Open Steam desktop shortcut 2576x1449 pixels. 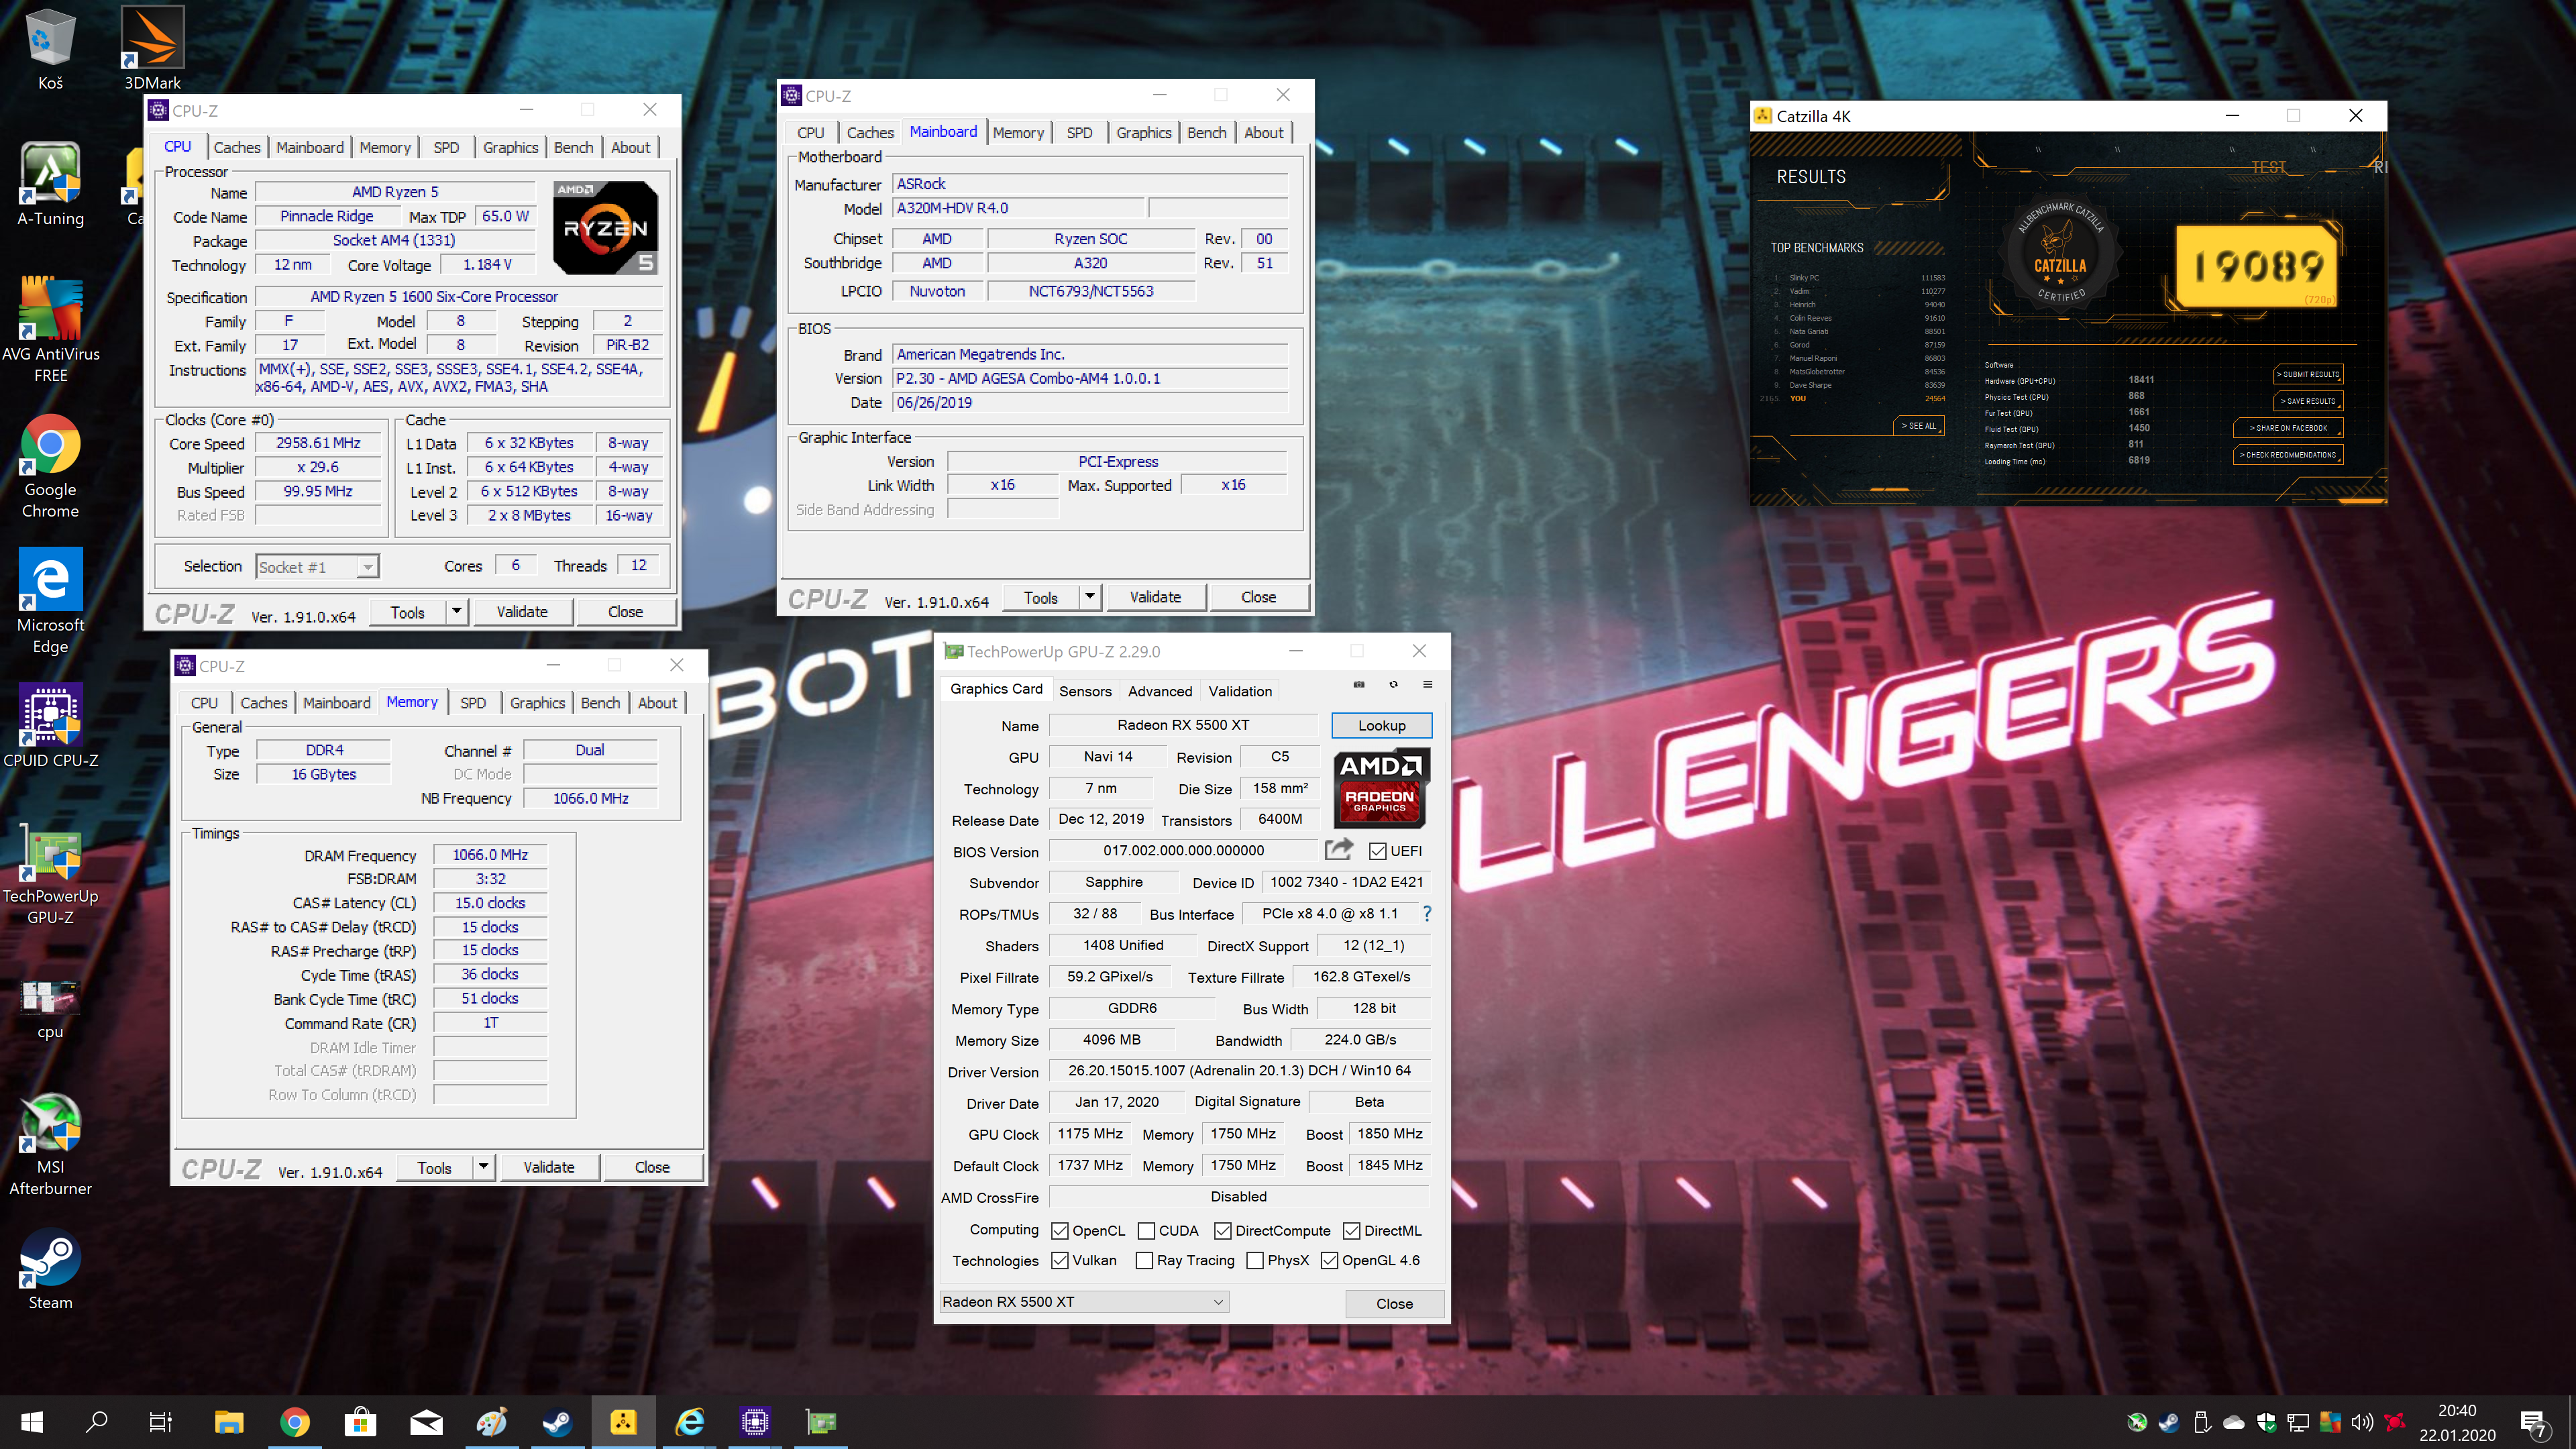coord(50,1268)
